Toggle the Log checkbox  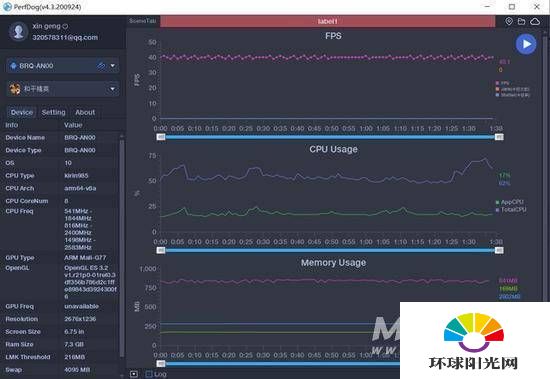[149, 374]
